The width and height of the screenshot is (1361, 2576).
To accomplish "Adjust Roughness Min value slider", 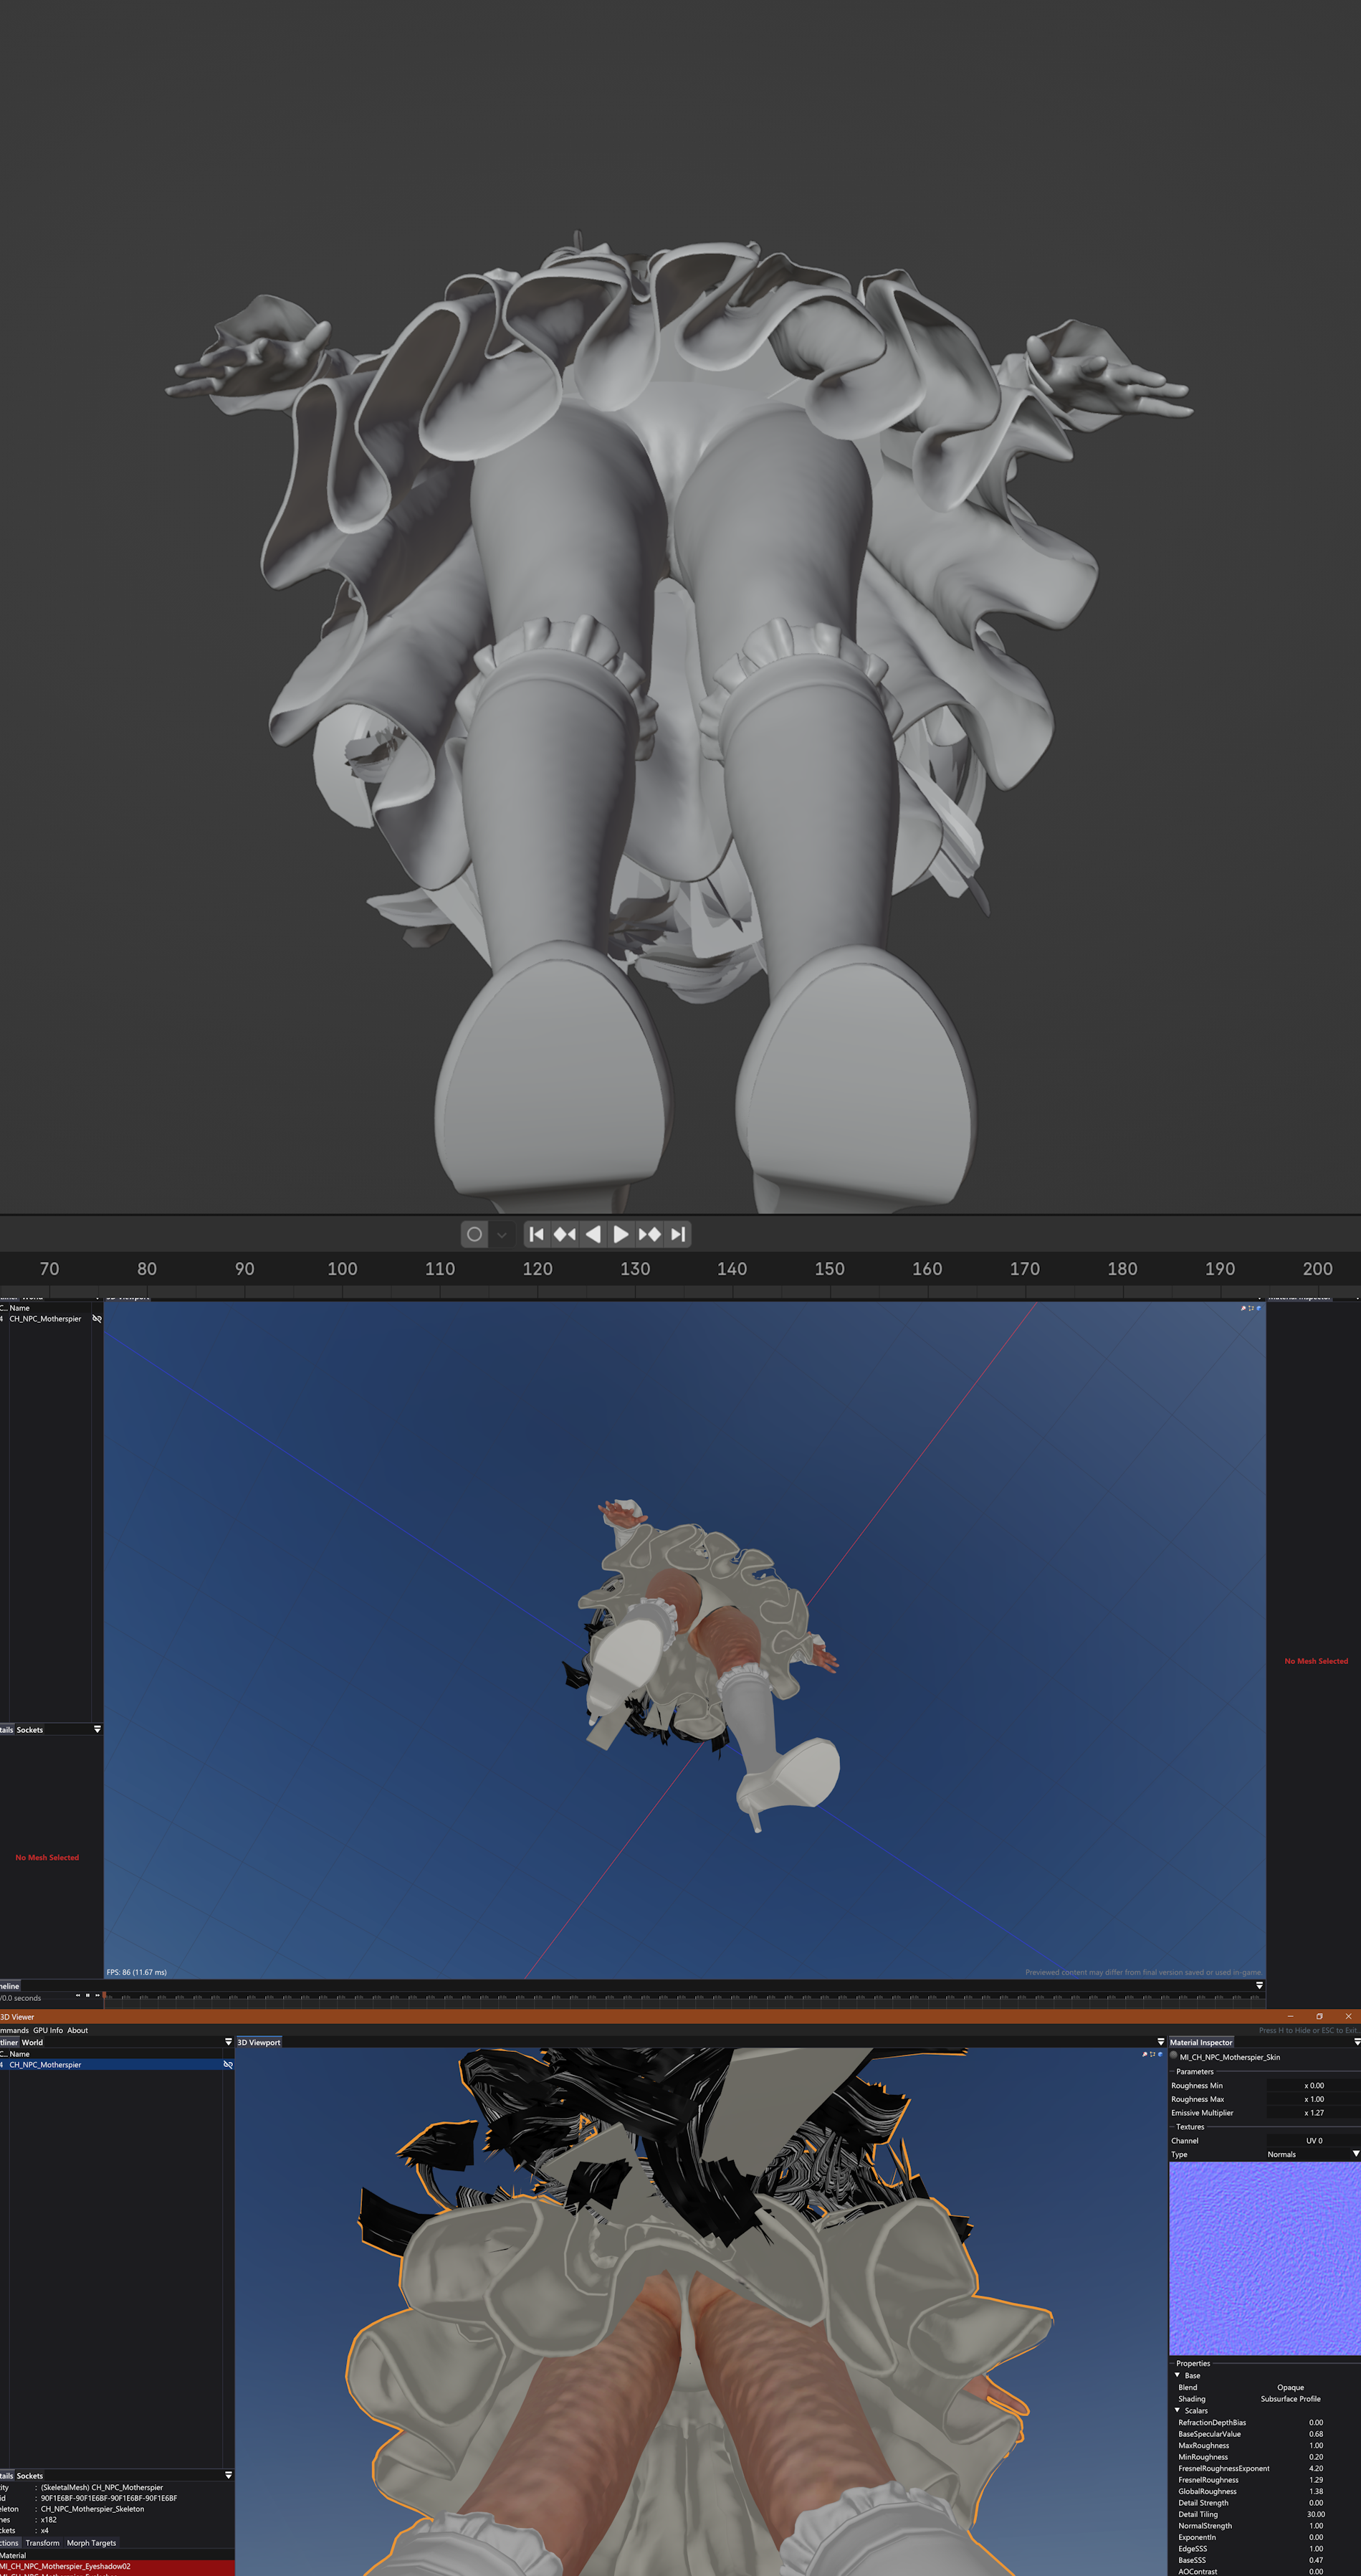I will pyautogui.click(x=1313, y=2086).
